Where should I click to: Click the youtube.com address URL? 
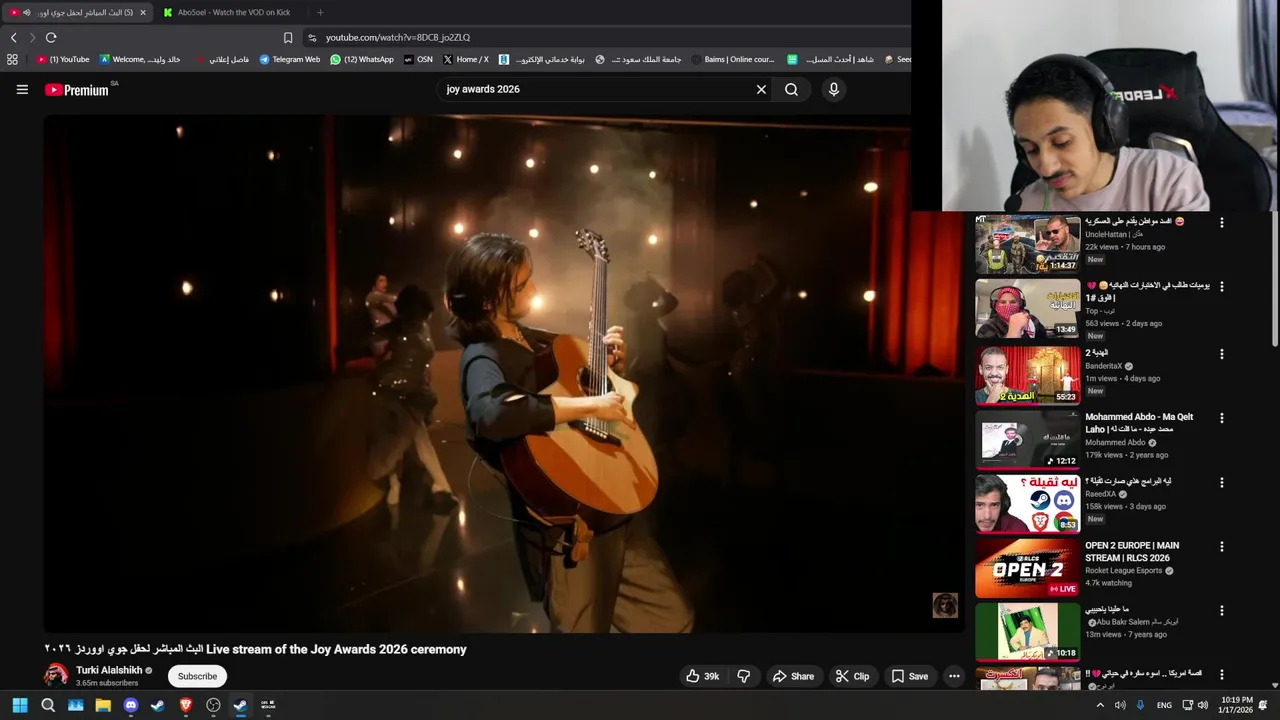397,37
